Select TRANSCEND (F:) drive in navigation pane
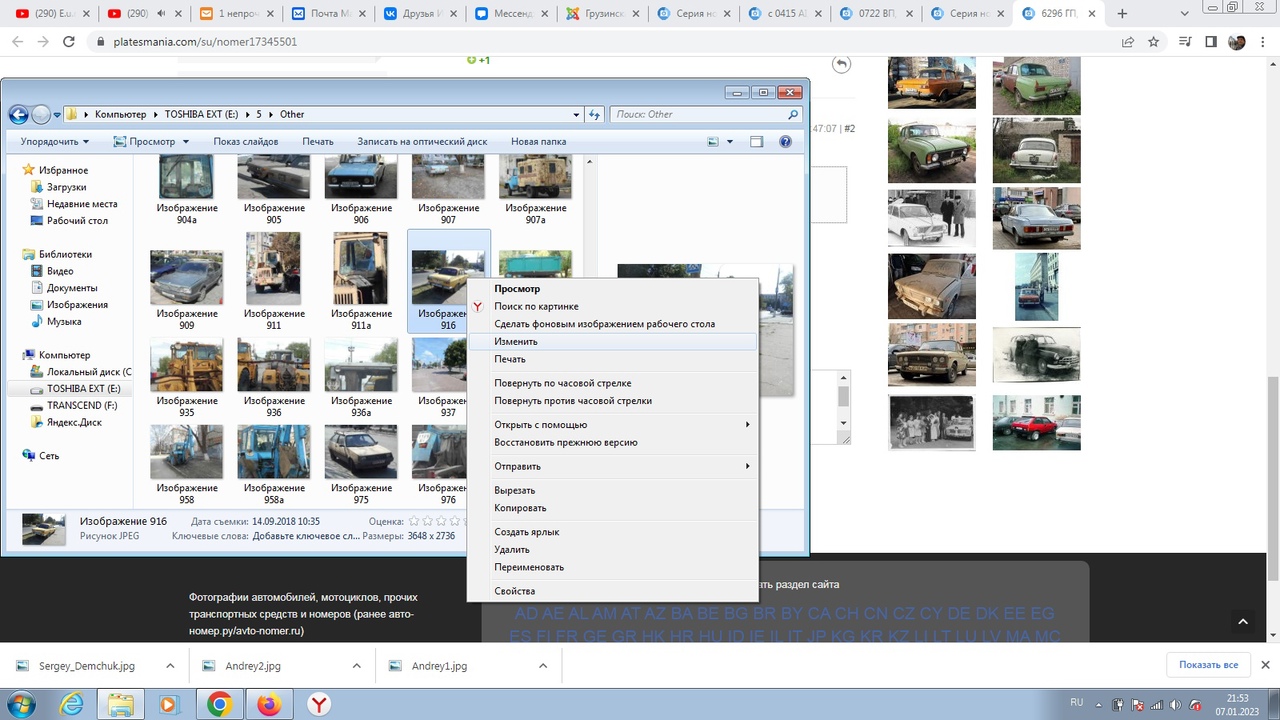Image resolution: width=1280 pixels, height=720 pixels. [81, 405]
